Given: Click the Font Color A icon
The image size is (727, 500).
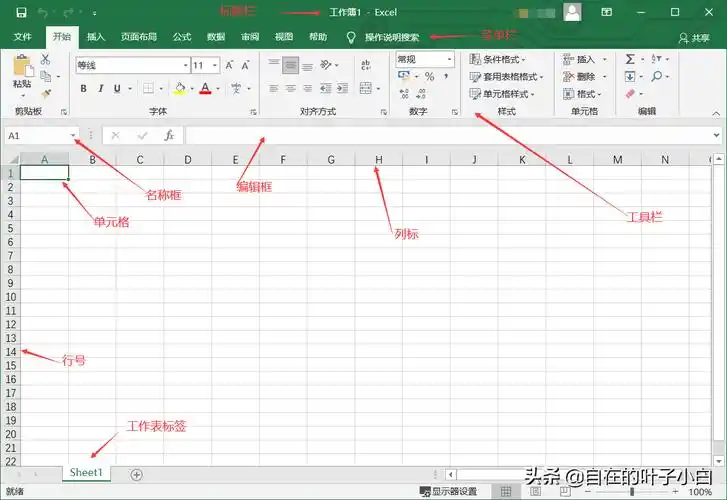Looking at the screenshot, I should (205, 88).
